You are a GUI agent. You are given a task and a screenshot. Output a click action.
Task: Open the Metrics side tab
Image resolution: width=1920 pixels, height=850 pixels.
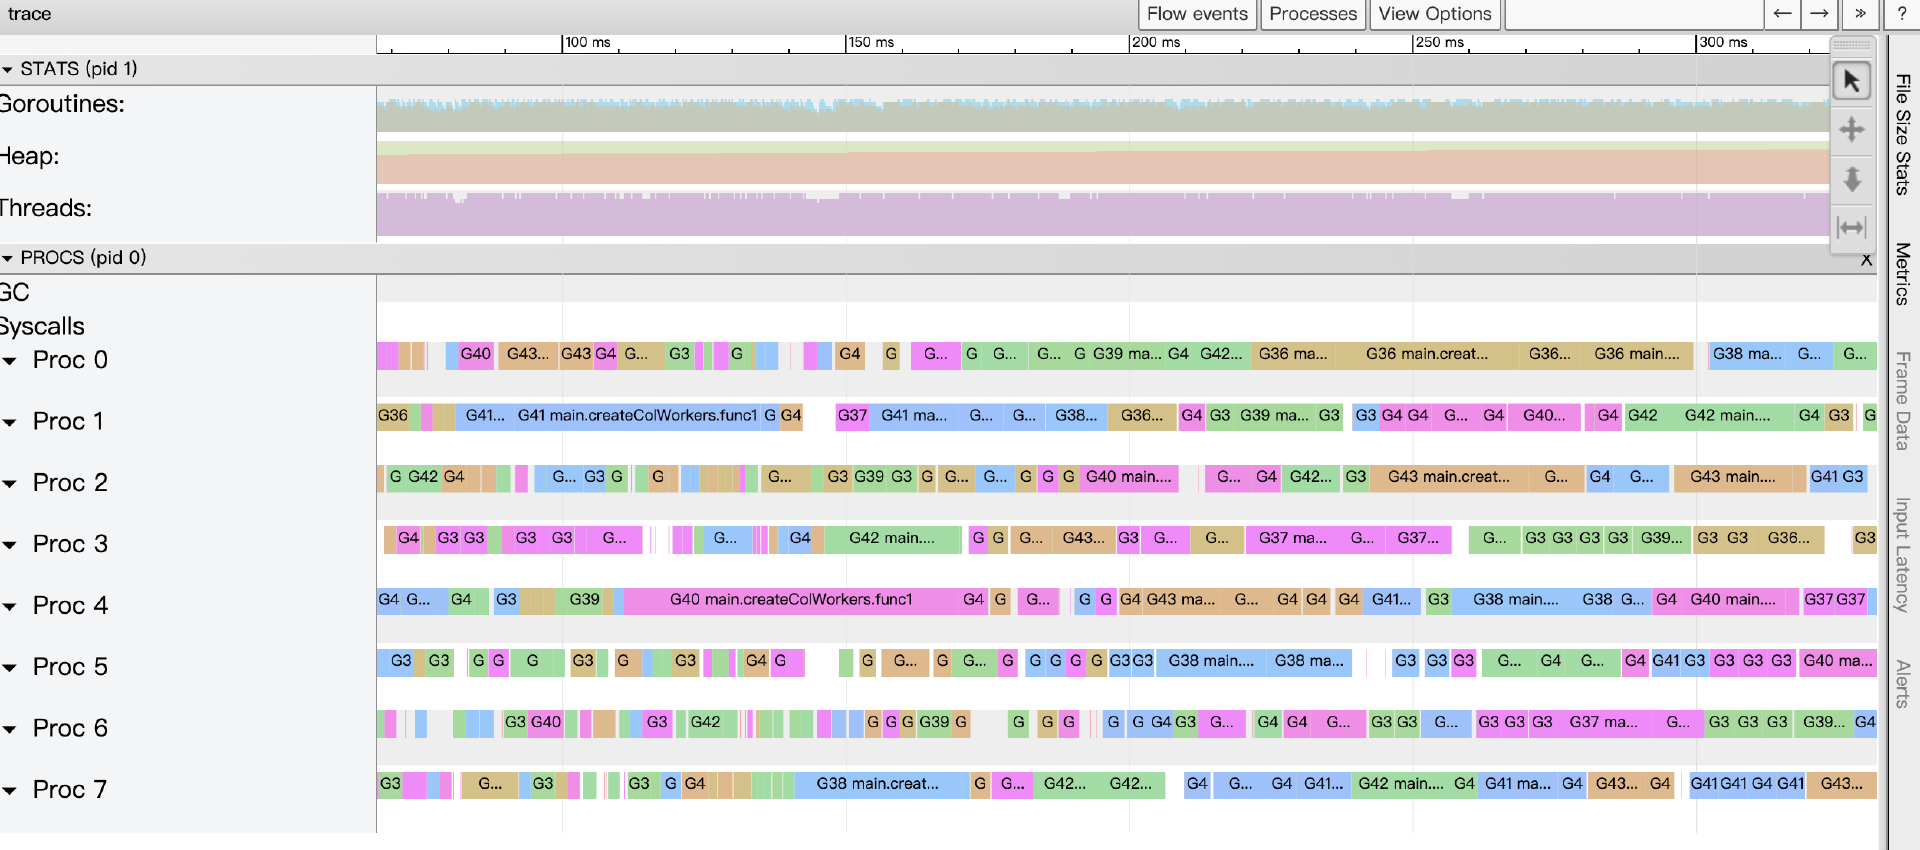pyautogui.click(x=1903, y=273)
